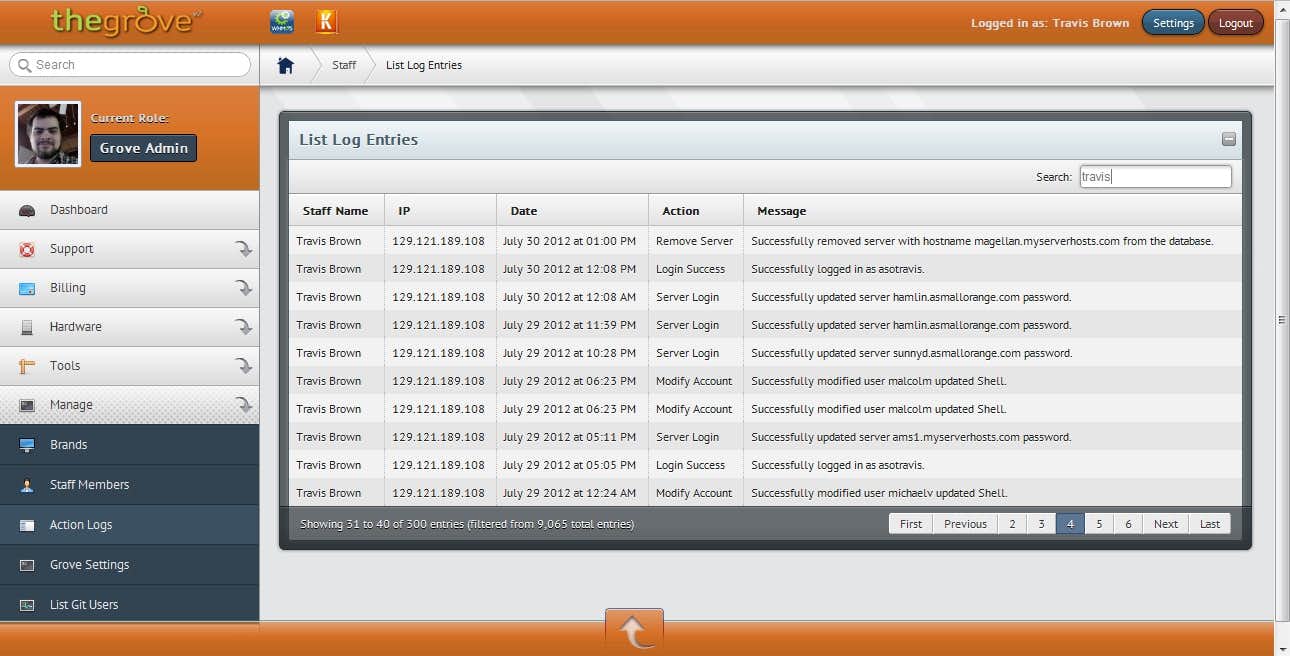Click the Settings button in header
The width and height of the screenshot is (1290, 656).
(x=1173, y=23)
